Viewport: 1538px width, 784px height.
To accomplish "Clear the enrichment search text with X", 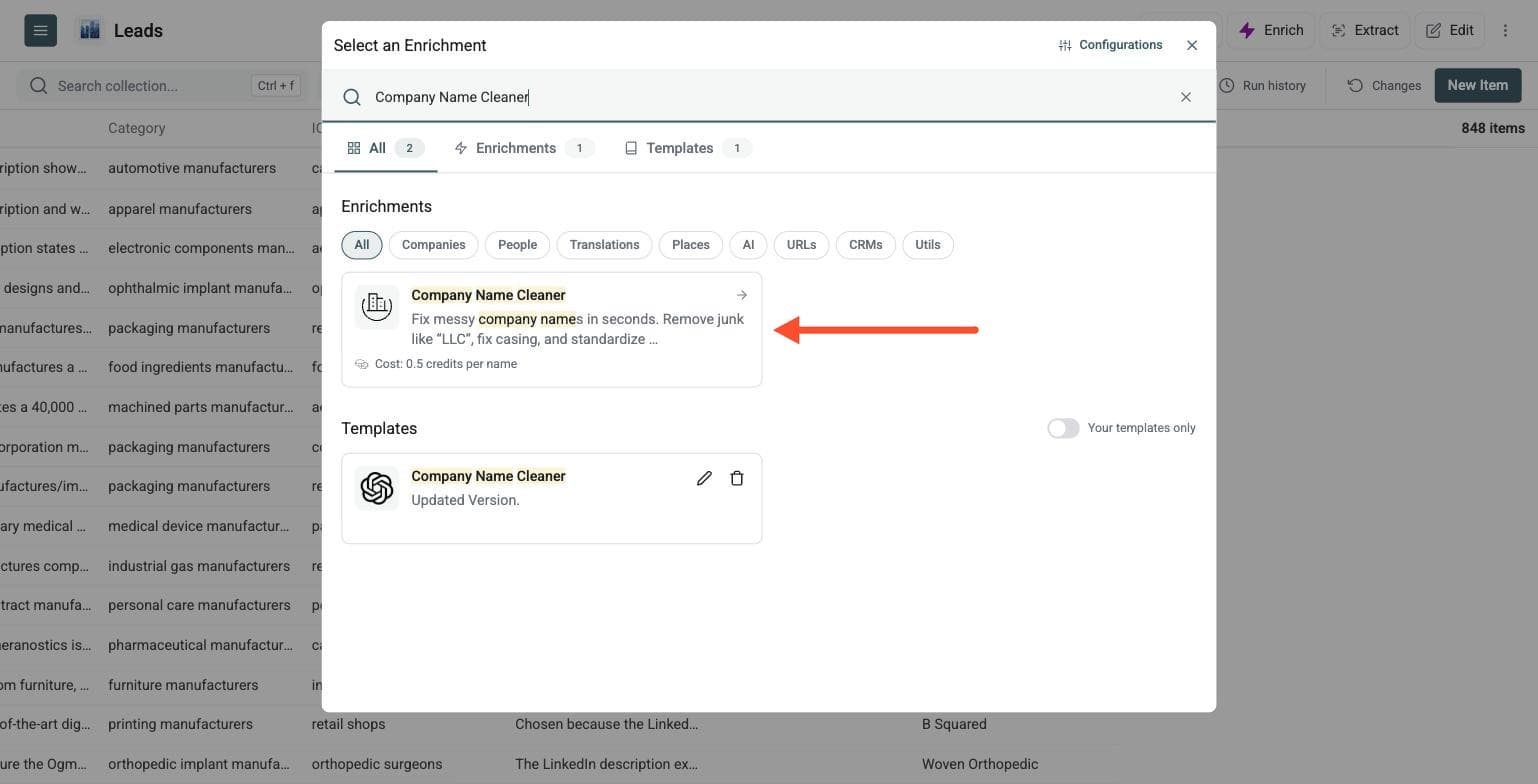I will (x=1185, y=97).
